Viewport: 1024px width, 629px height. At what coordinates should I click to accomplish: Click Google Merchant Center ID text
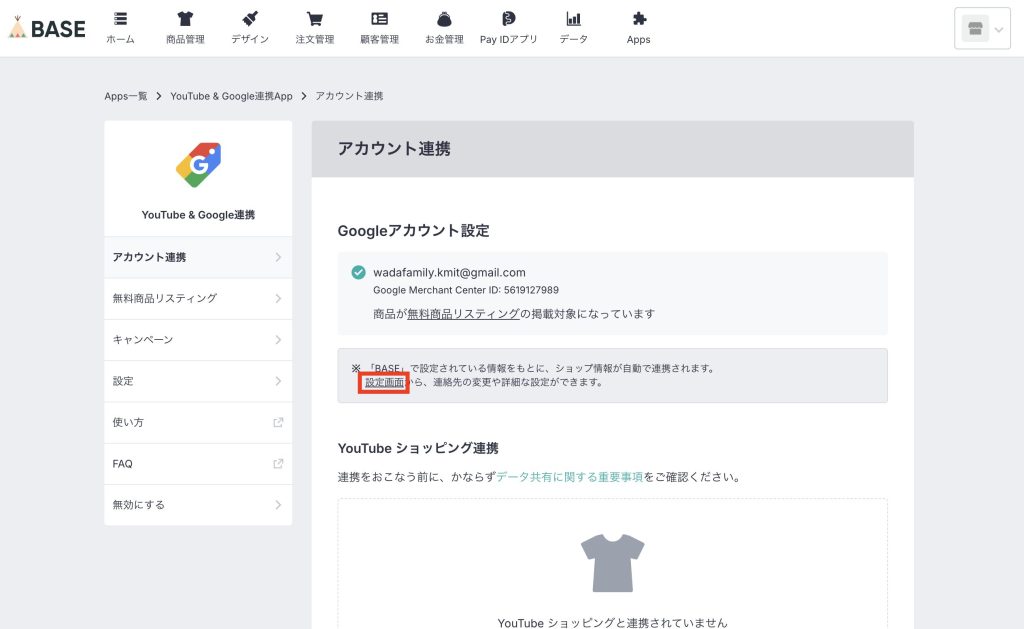pyautogui.click(x=466, y=290)
